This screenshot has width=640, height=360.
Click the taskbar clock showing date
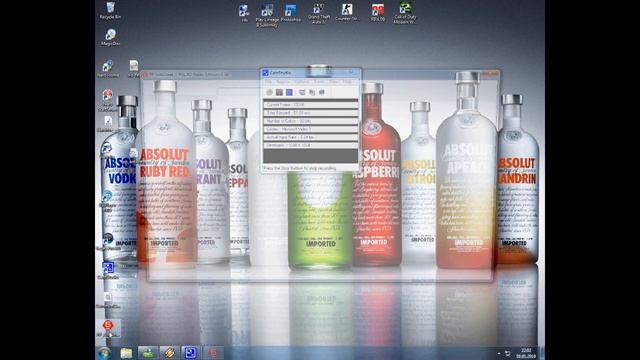pos(526,353)
